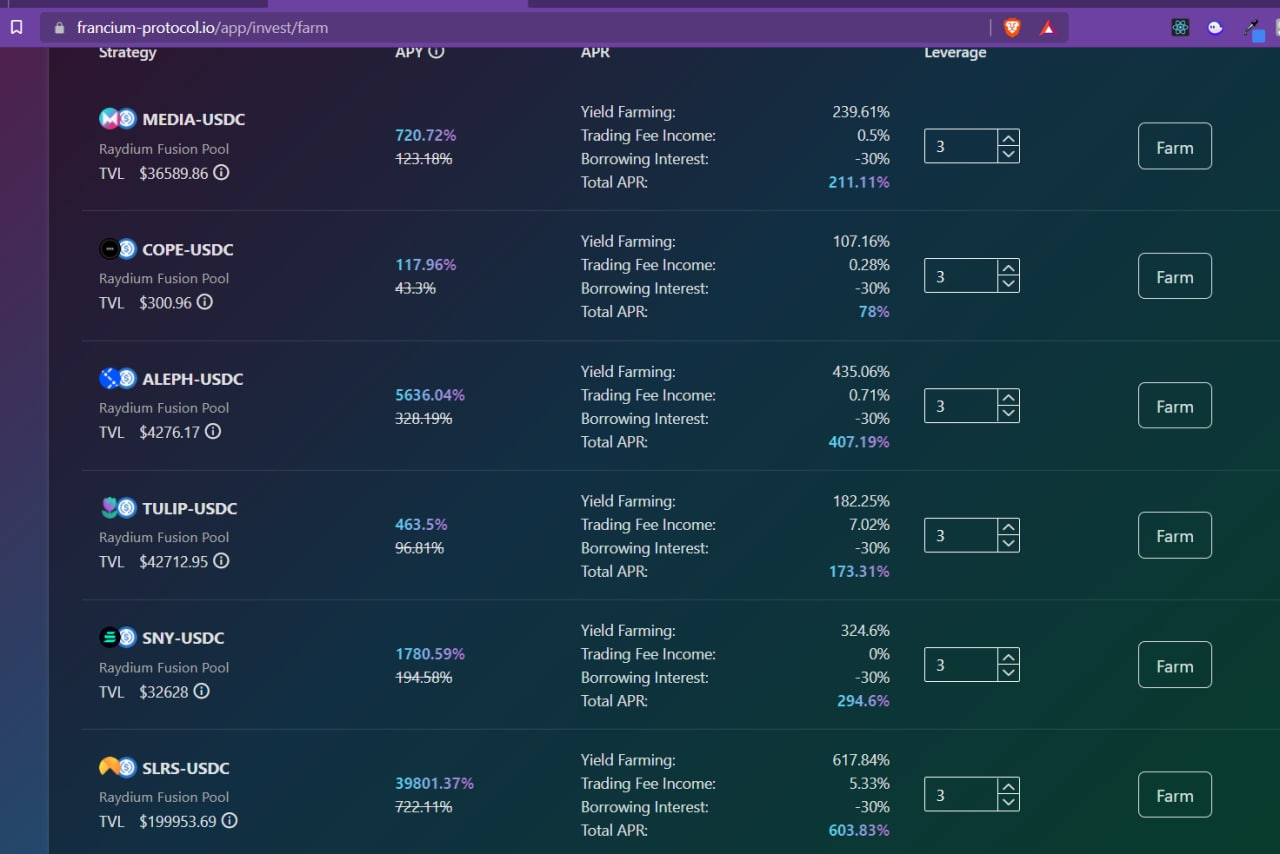Increase leverage for TULIP-USDC with the up arrow
This screenshot has width=1280, height=854.
tap(1008, 527)
